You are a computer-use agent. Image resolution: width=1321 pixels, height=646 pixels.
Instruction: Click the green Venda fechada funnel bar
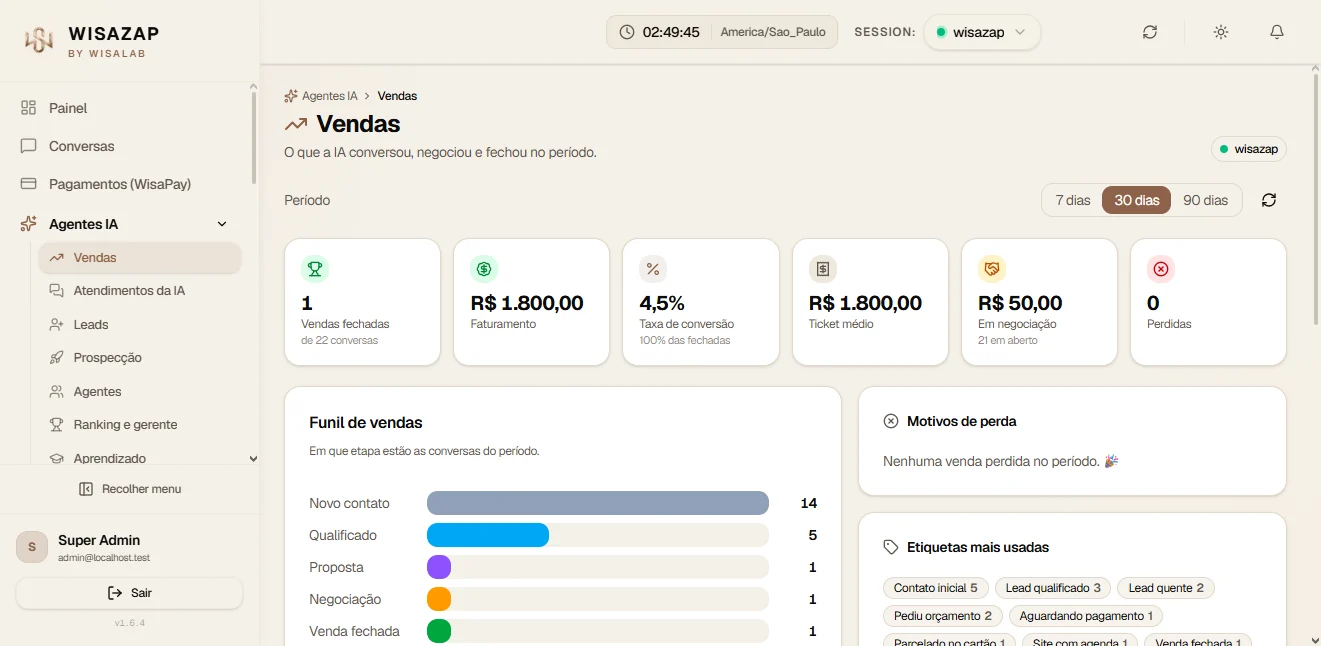point(439,631)
